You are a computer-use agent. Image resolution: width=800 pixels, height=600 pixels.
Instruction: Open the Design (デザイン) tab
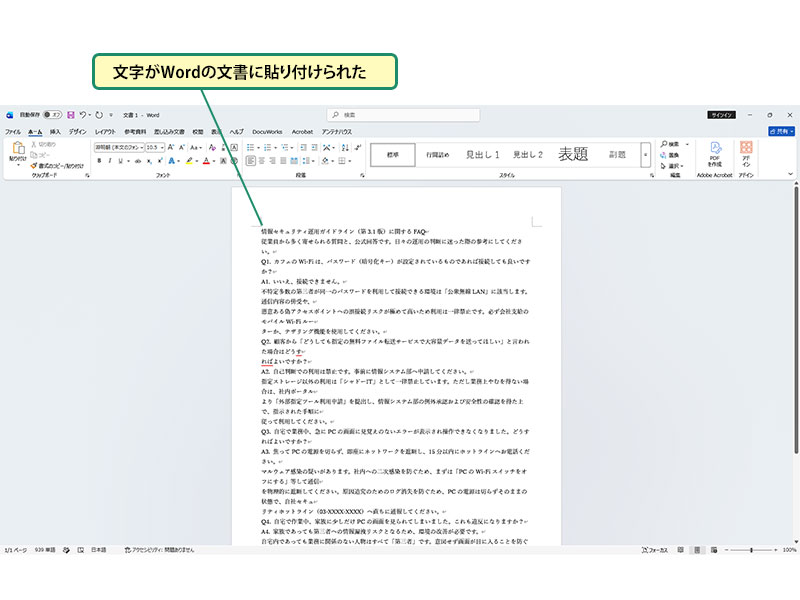(78, 132)
